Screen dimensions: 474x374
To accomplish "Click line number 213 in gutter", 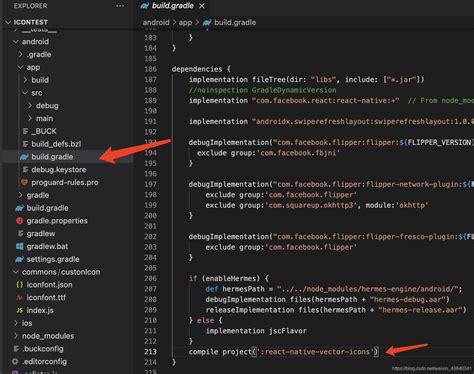I will [x=150, y=352].
